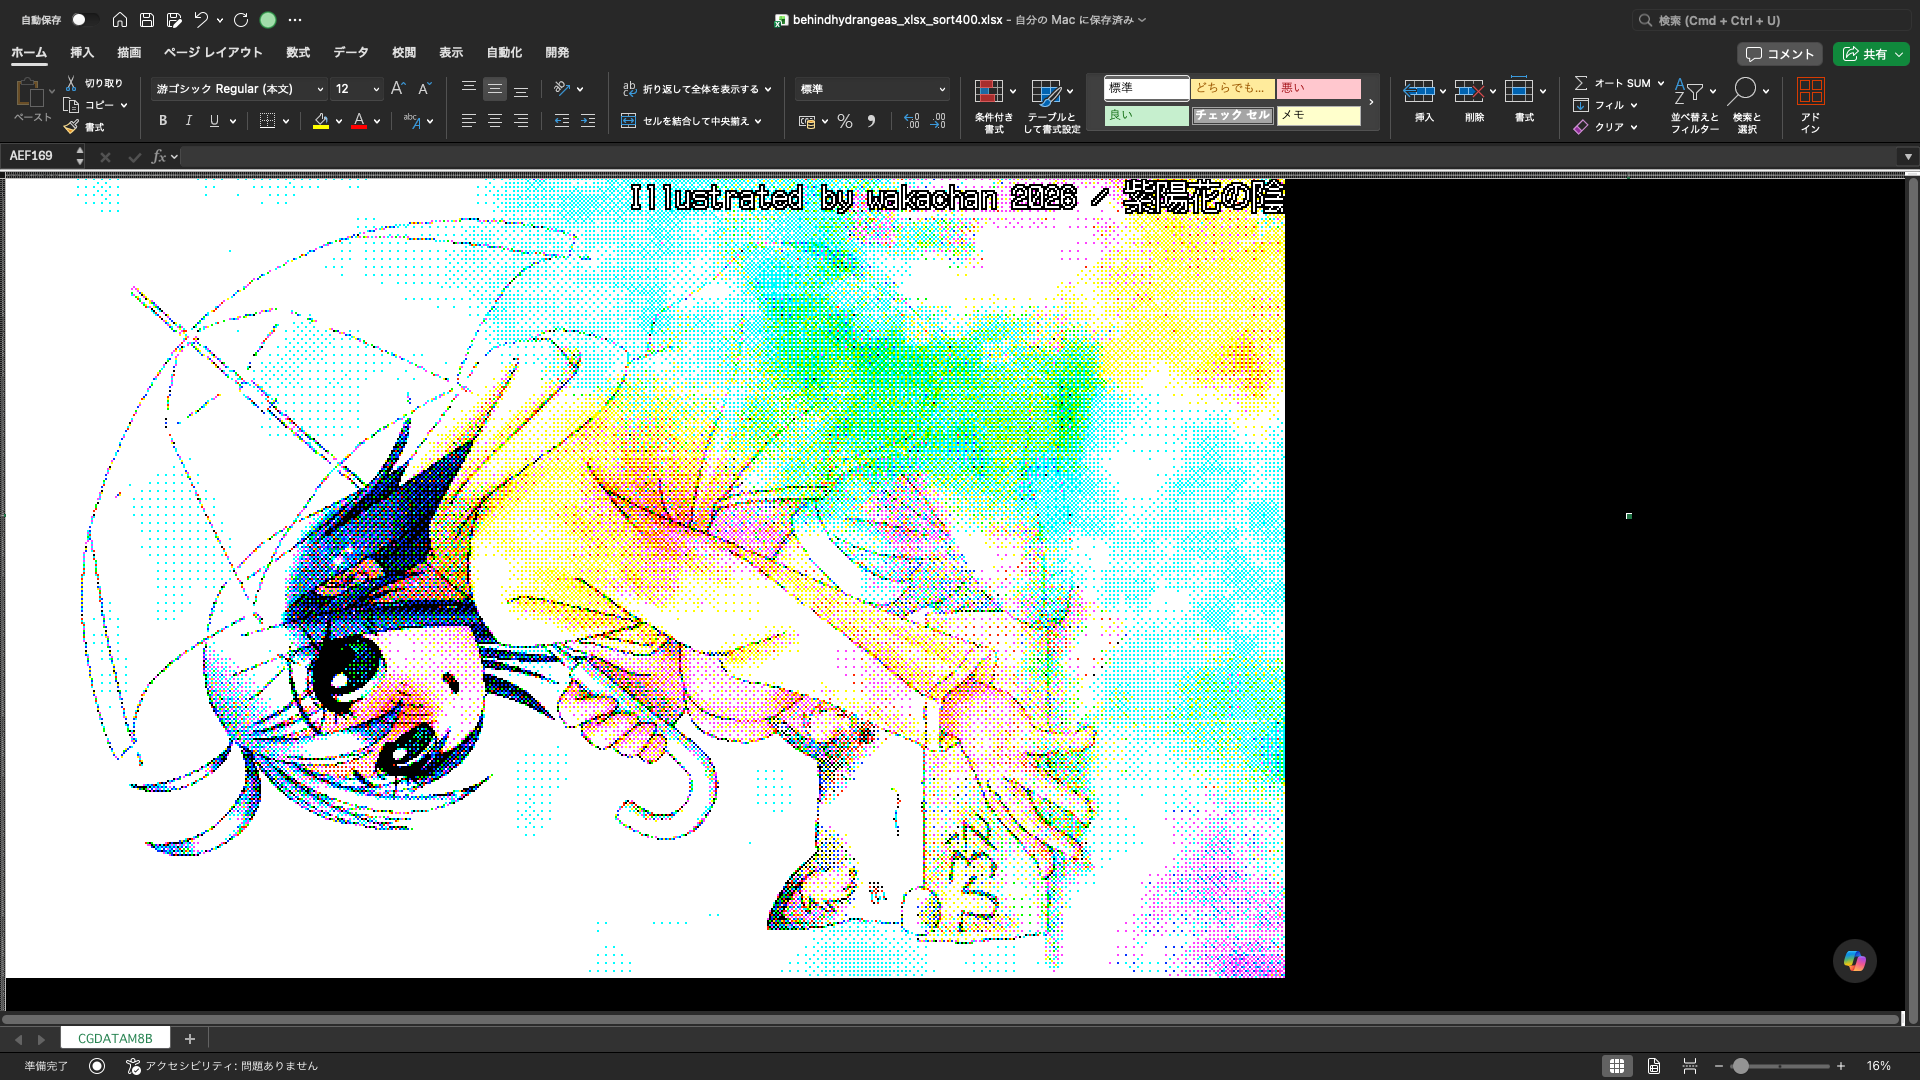Apply the 悪い cell style
Screen dimensions: 1920x1080
(1318, 89)
